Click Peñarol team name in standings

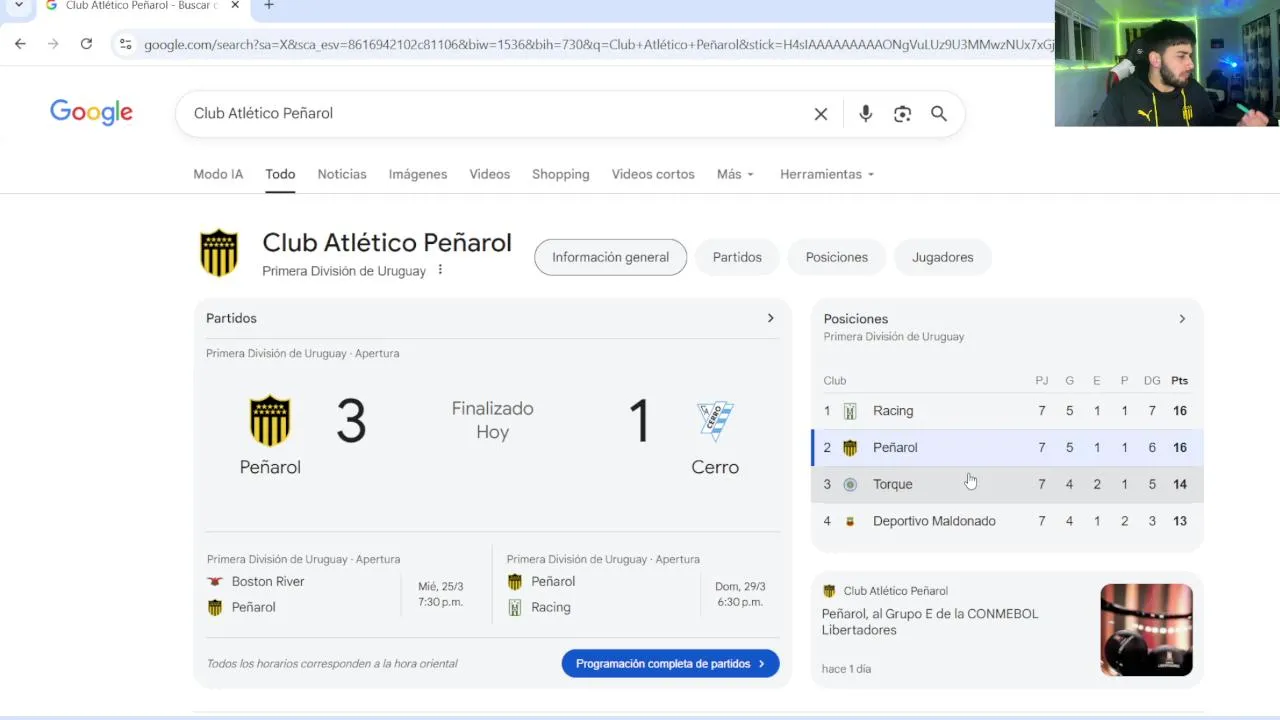[895, 448]
